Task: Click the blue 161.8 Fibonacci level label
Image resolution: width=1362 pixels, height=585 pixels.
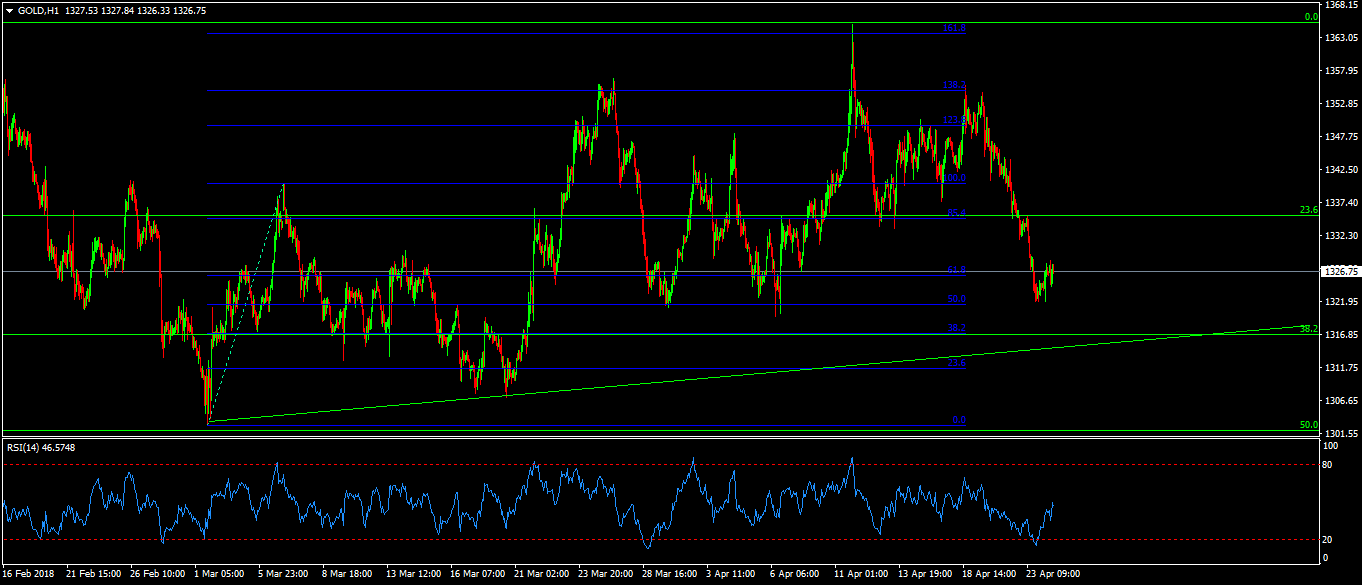Action: 954,29
